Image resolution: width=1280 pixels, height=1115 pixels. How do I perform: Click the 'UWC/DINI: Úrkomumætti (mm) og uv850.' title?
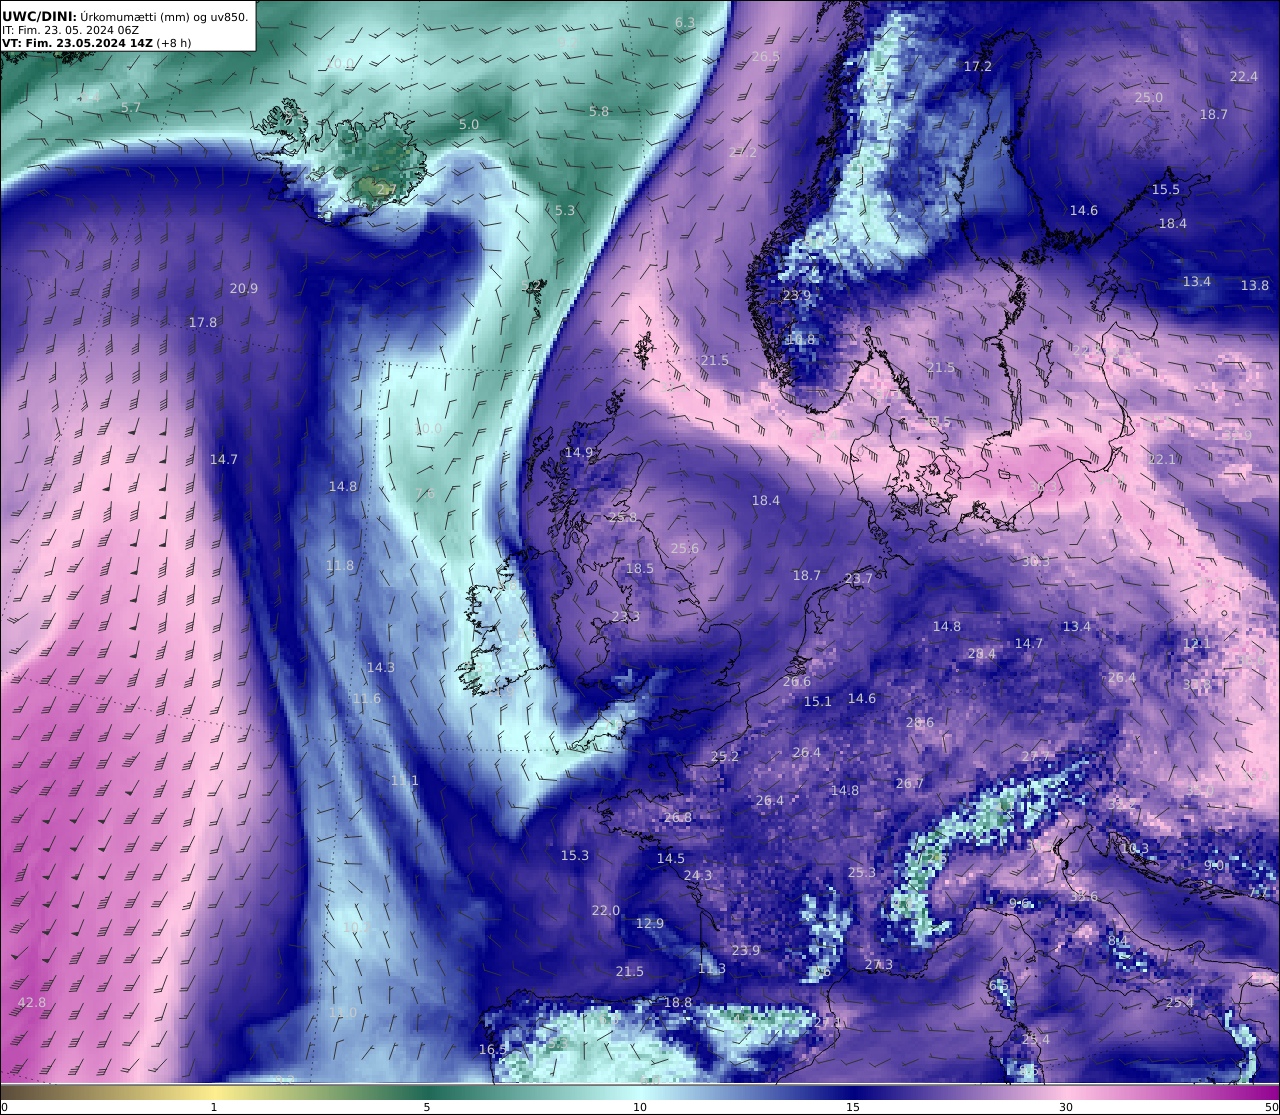(x=125, y=16)
